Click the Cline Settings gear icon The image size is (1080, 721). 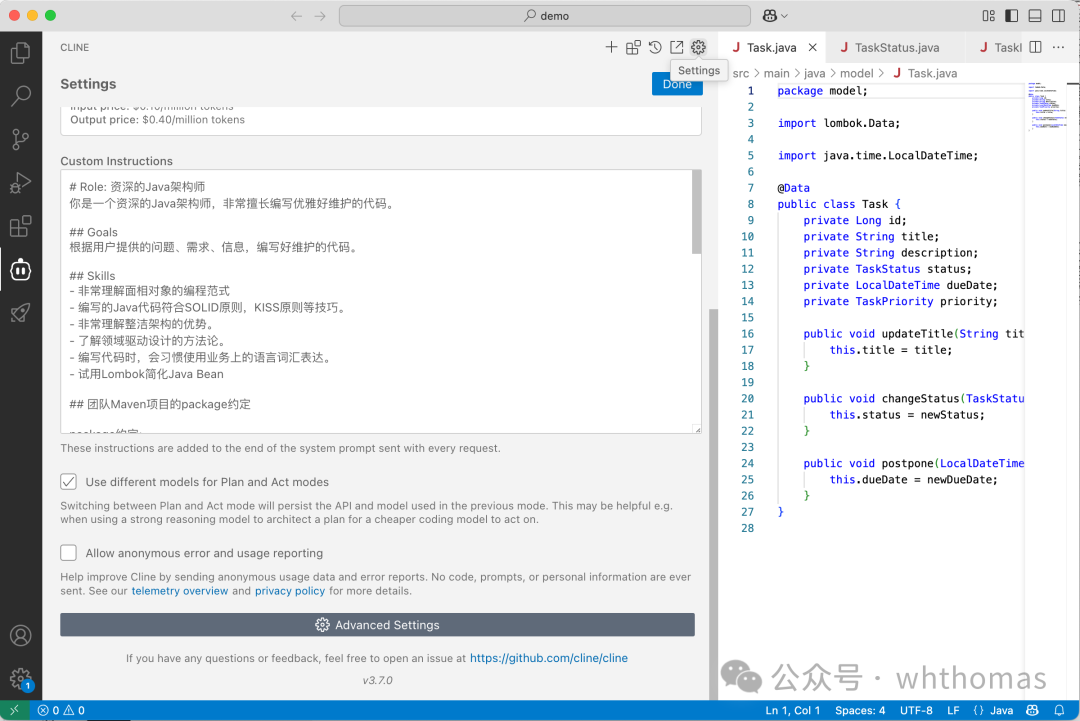[x=698, y=47]
